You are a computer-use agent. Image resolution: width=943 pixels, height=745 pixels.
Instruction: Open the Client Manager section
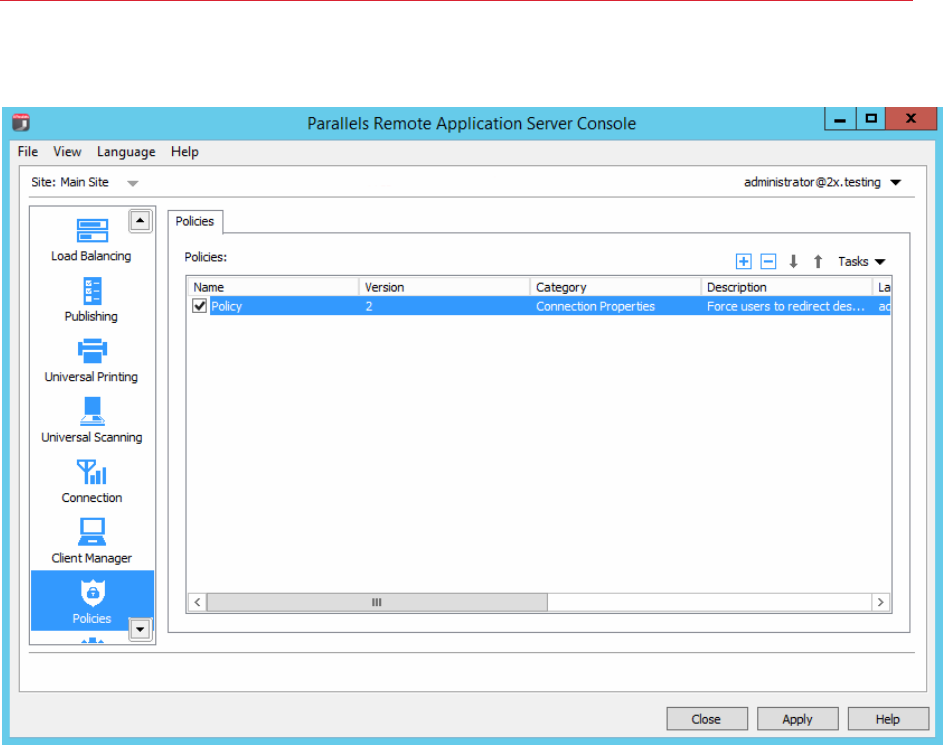coord(91,541)
